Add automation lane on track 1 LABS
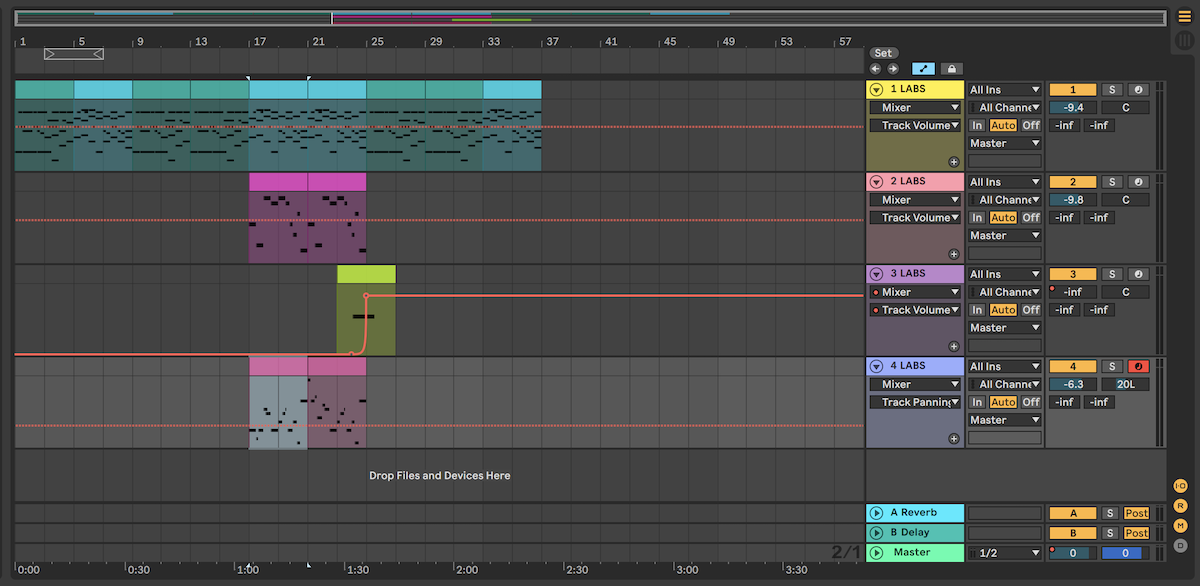Screen dimensions: 1200x586 [x=953, y=161]
